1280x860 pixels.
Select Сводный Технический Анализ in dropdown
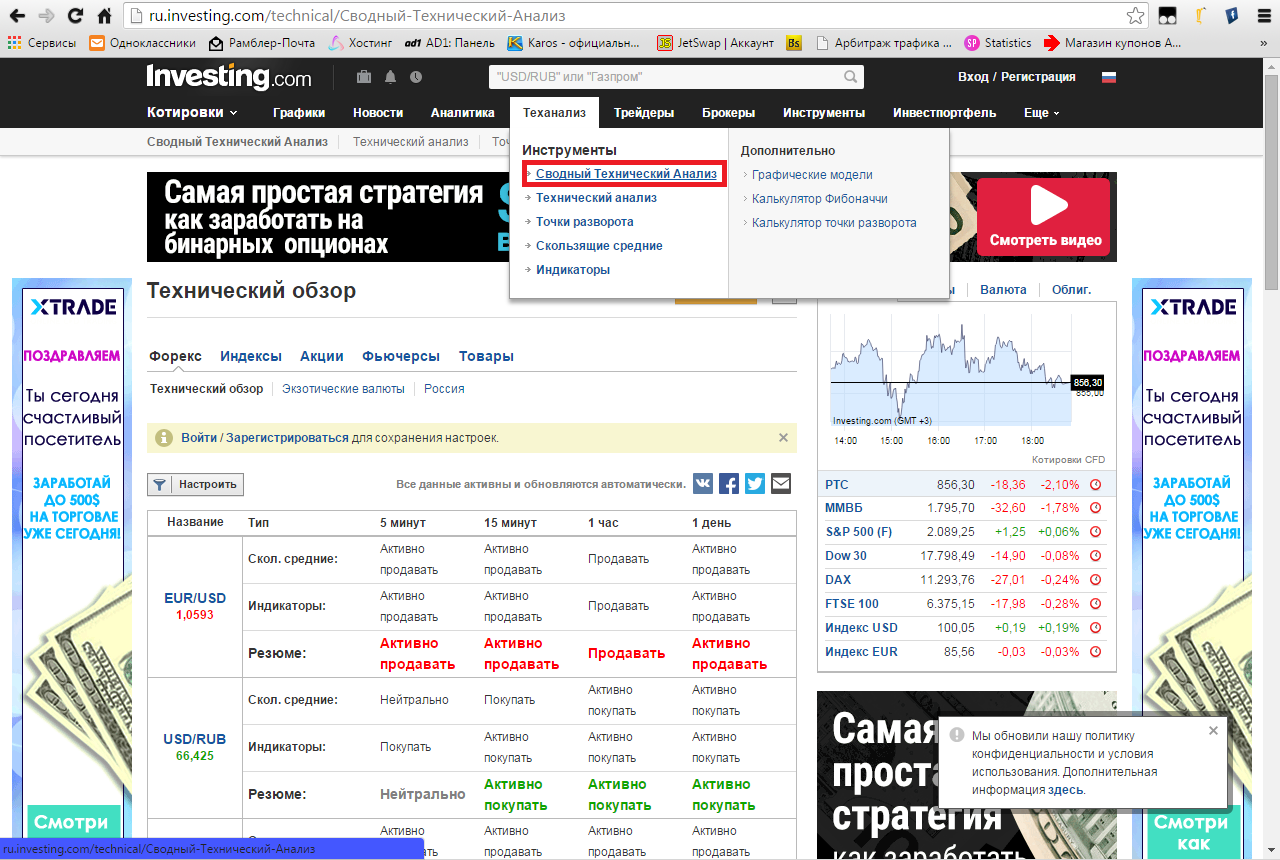(626, 174)
